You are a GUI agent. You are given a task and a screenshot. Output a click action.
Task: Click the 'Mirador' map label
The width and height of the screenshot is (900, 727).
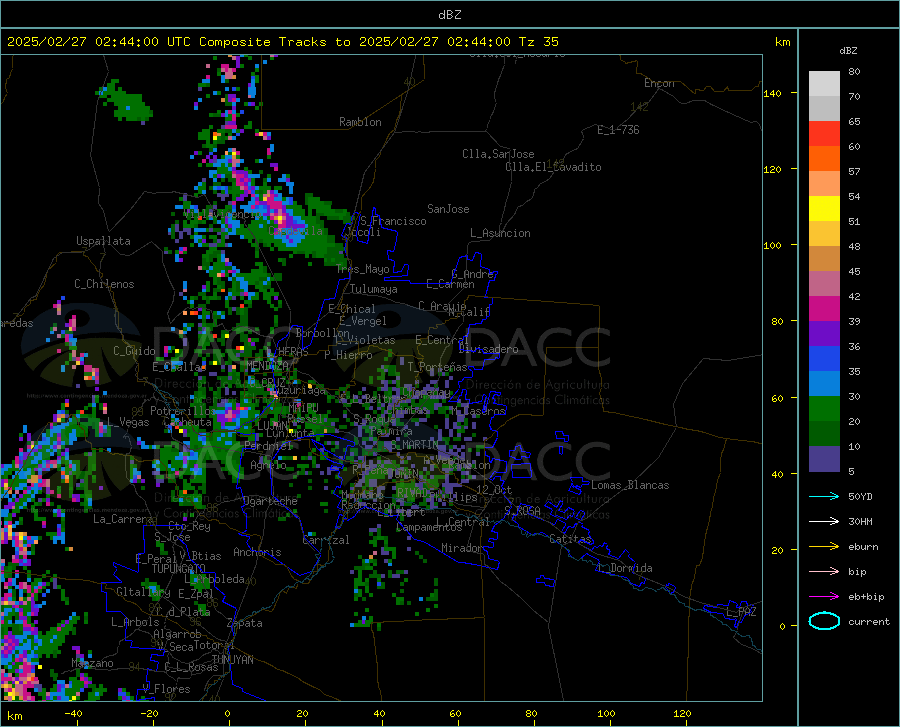coord(461,548)
